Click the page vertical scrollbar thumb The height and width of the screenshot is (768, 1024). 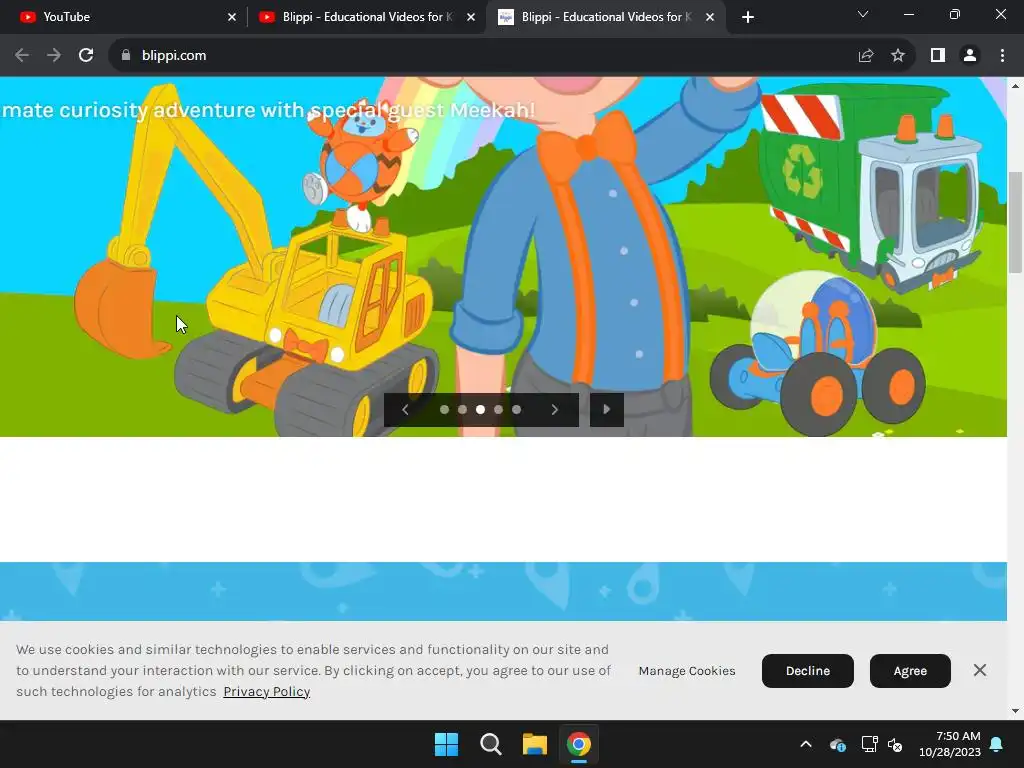[1016, 222]
